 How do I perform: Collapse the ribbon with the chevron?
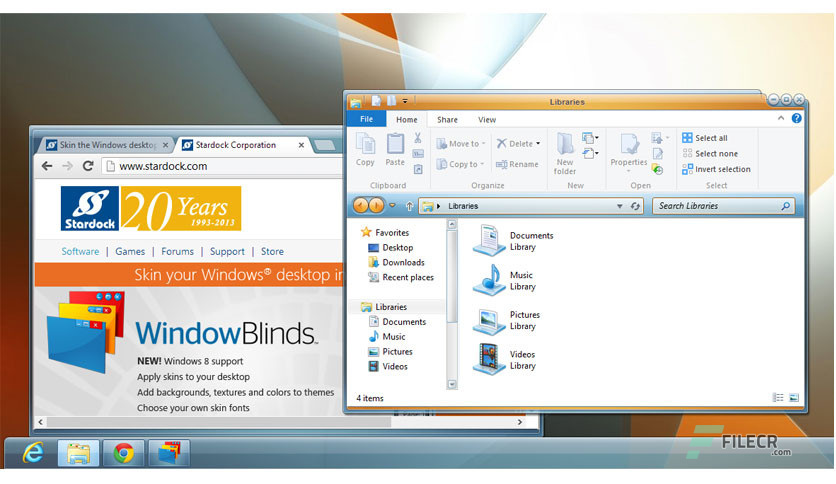(x=781, y=118)
